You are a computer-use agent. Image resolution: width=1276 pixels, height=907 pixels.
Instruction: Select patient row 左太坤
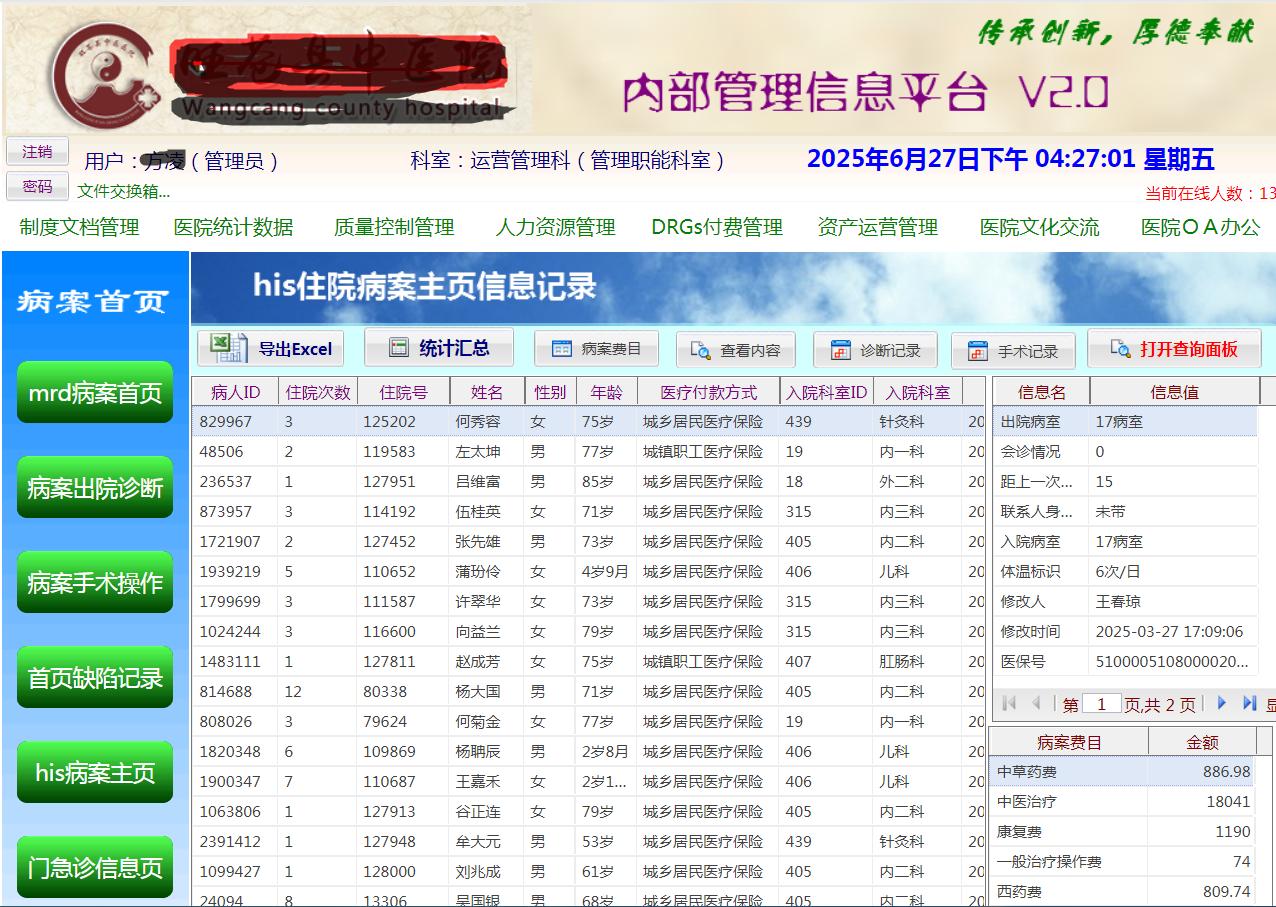click(588, 452)
